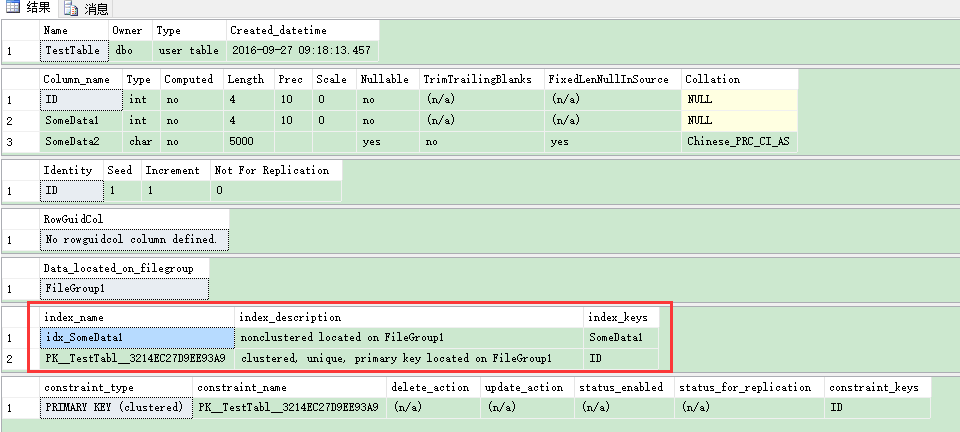This screenshot has height=432, width=960.
Task: Click the Collation column header
Action: 740,80
